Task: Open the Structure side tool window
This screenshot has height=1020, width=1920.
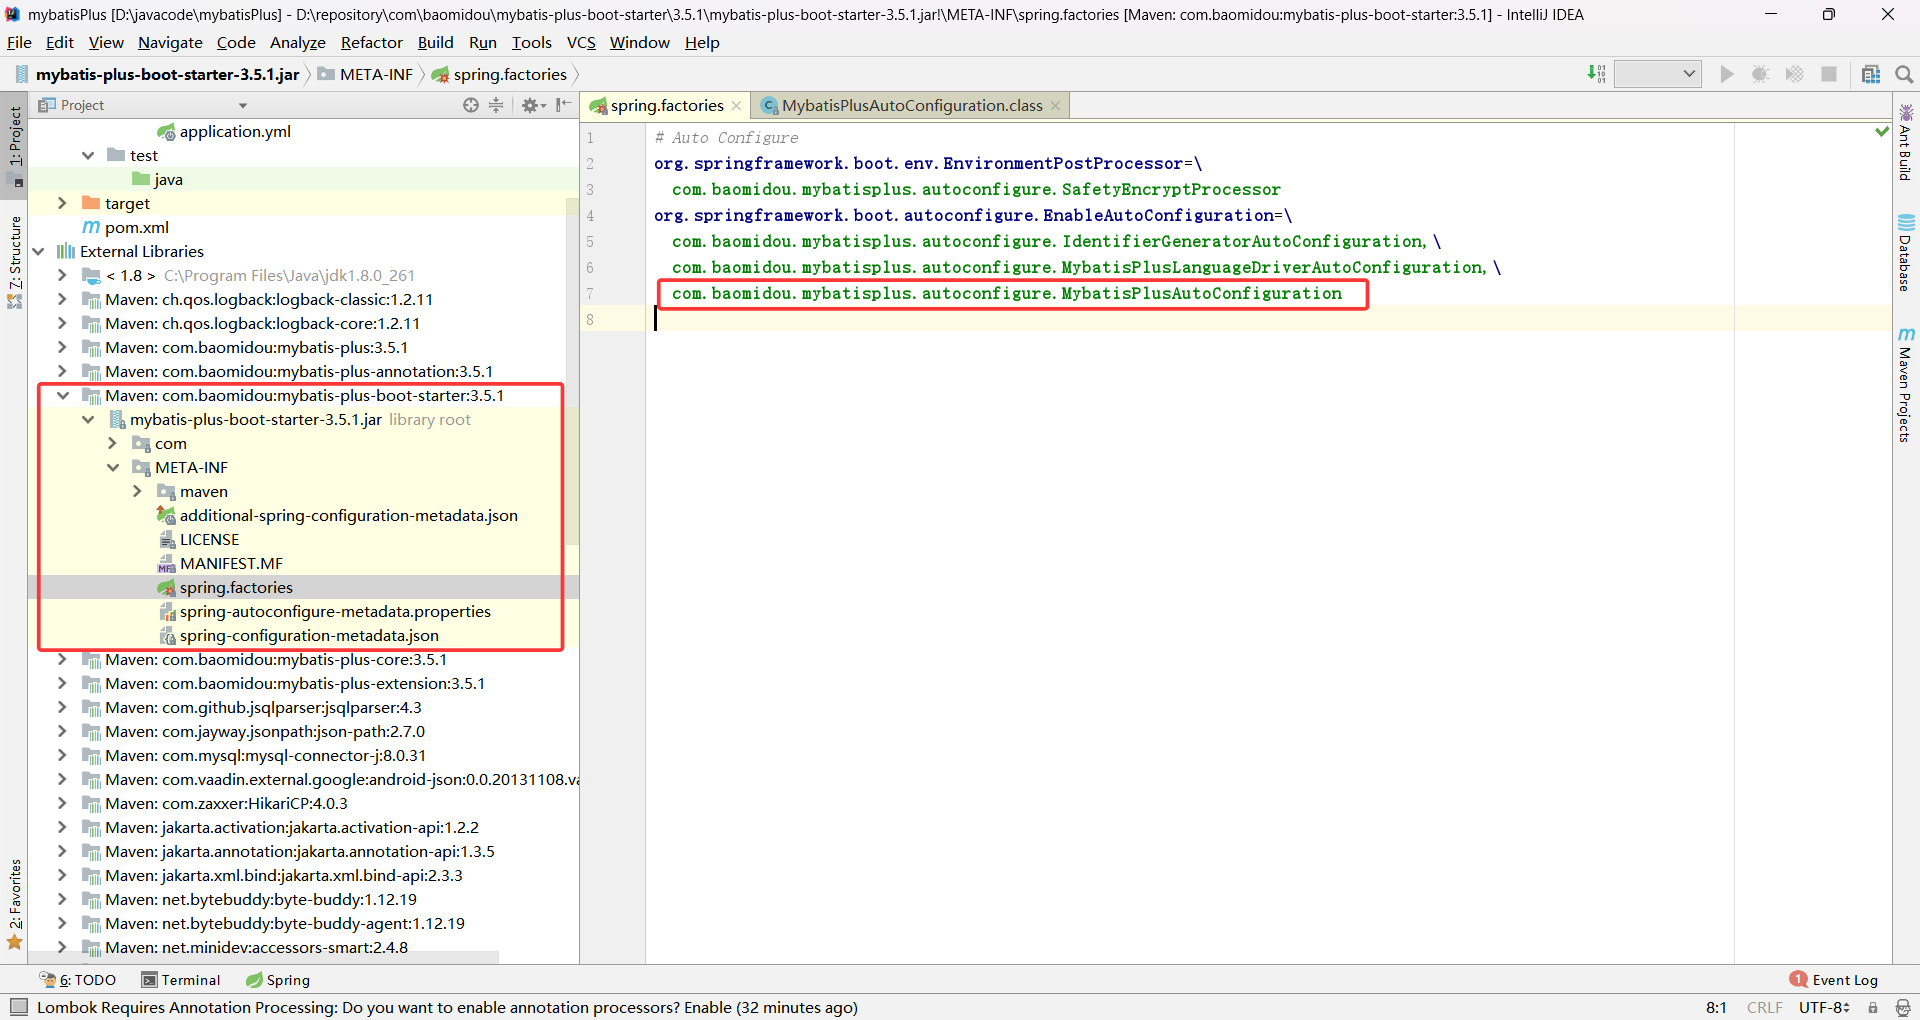Action: (14, 261)
